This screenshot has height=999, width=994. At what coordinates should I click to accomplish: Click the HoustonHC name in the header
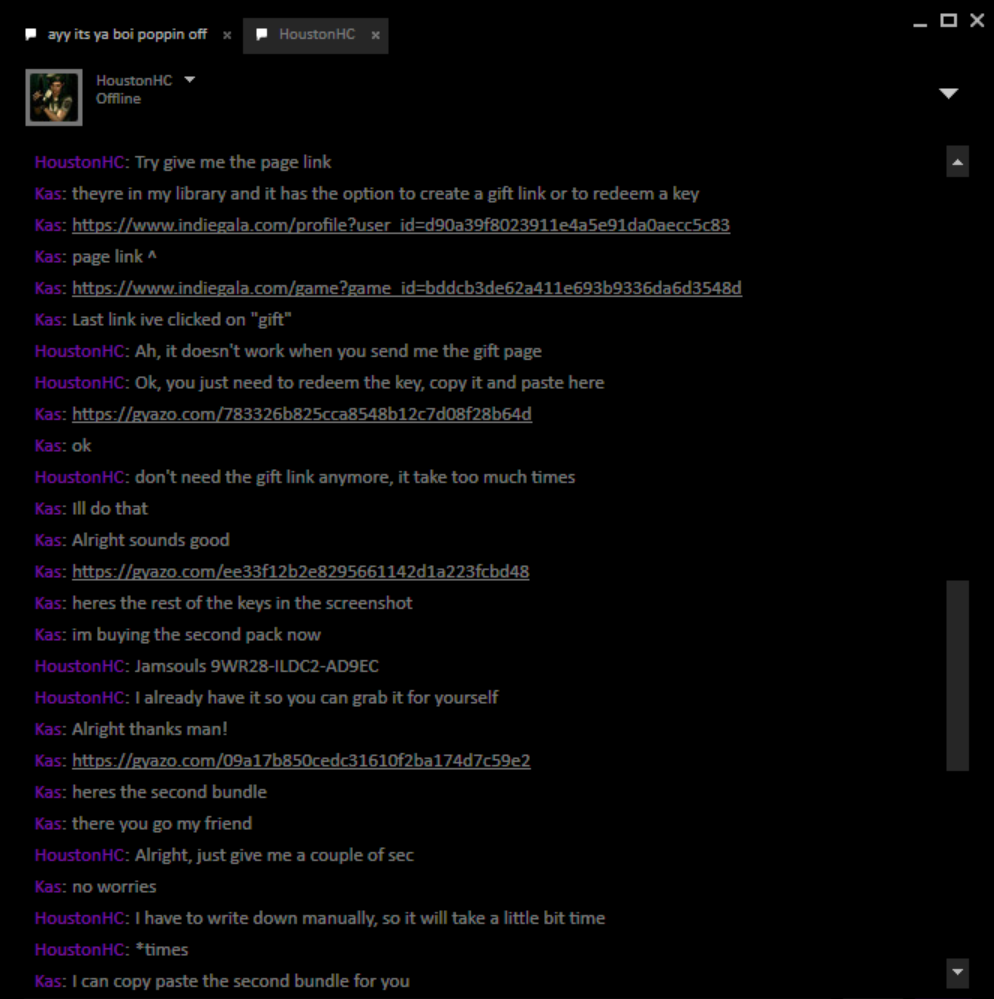click(x=134, y=80)
